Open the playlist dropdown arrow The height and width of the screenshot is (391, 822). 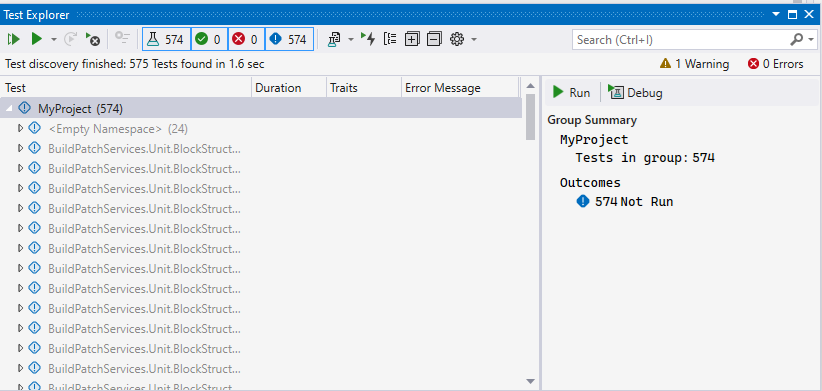[351, 40]
